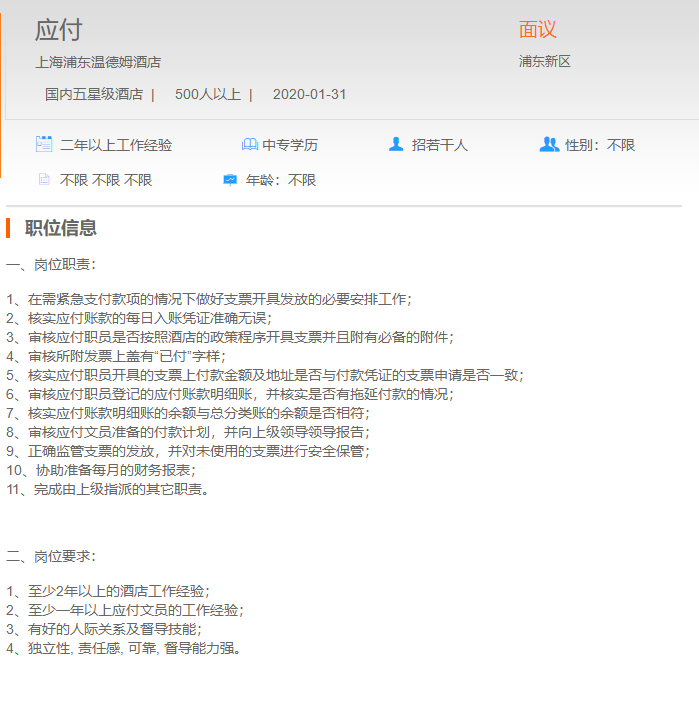Click the 国内五星级酒店 company type label
The image size is (699, 707).
click(94, 95)
